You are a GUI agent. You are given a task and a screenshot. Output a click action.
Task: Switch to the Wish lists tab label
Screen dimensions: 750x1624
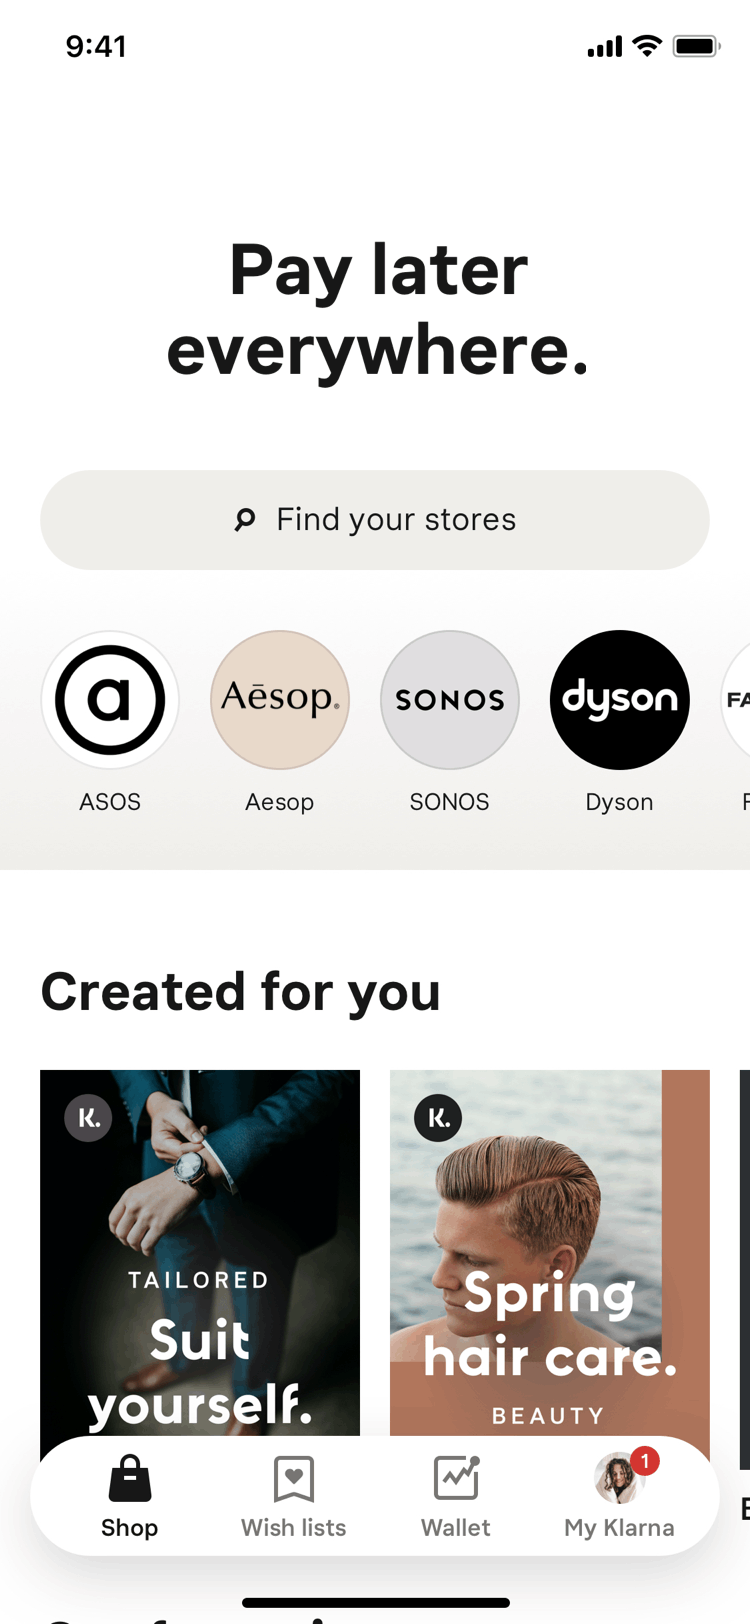point(294,1528)
